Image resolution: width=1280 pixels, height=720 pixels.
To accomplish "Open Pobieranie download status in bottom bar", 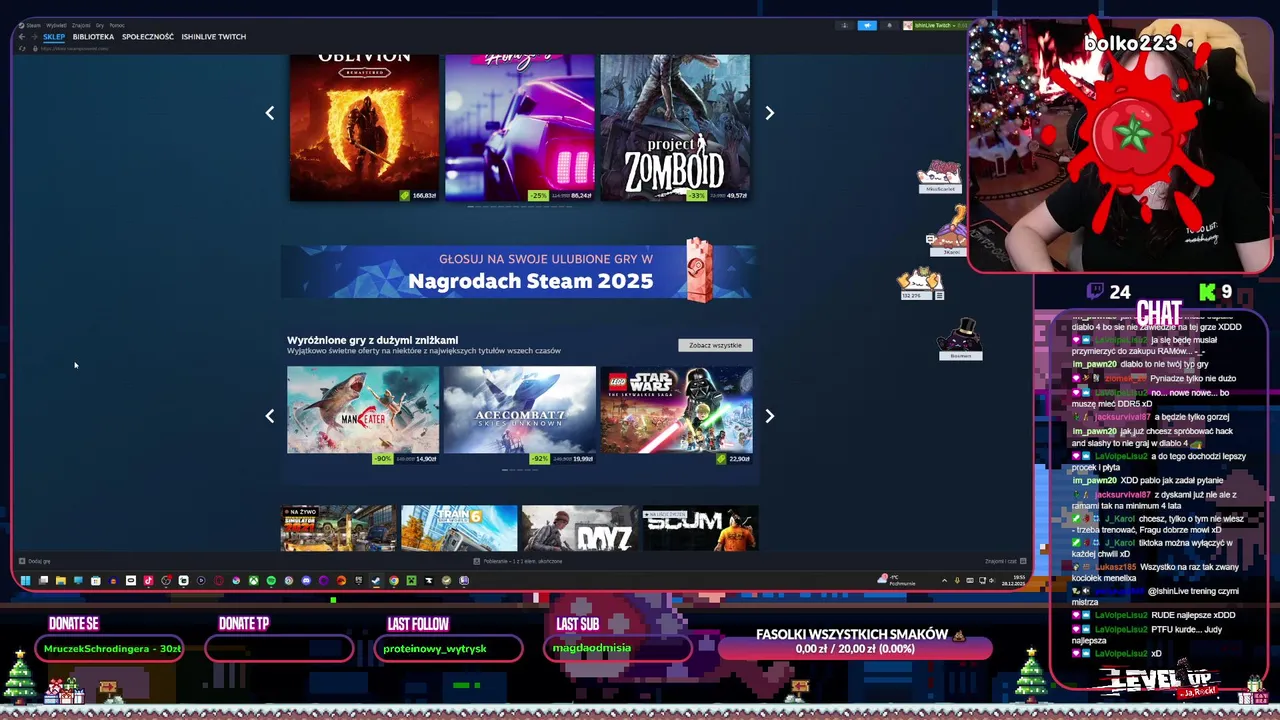I will point(518,561).
